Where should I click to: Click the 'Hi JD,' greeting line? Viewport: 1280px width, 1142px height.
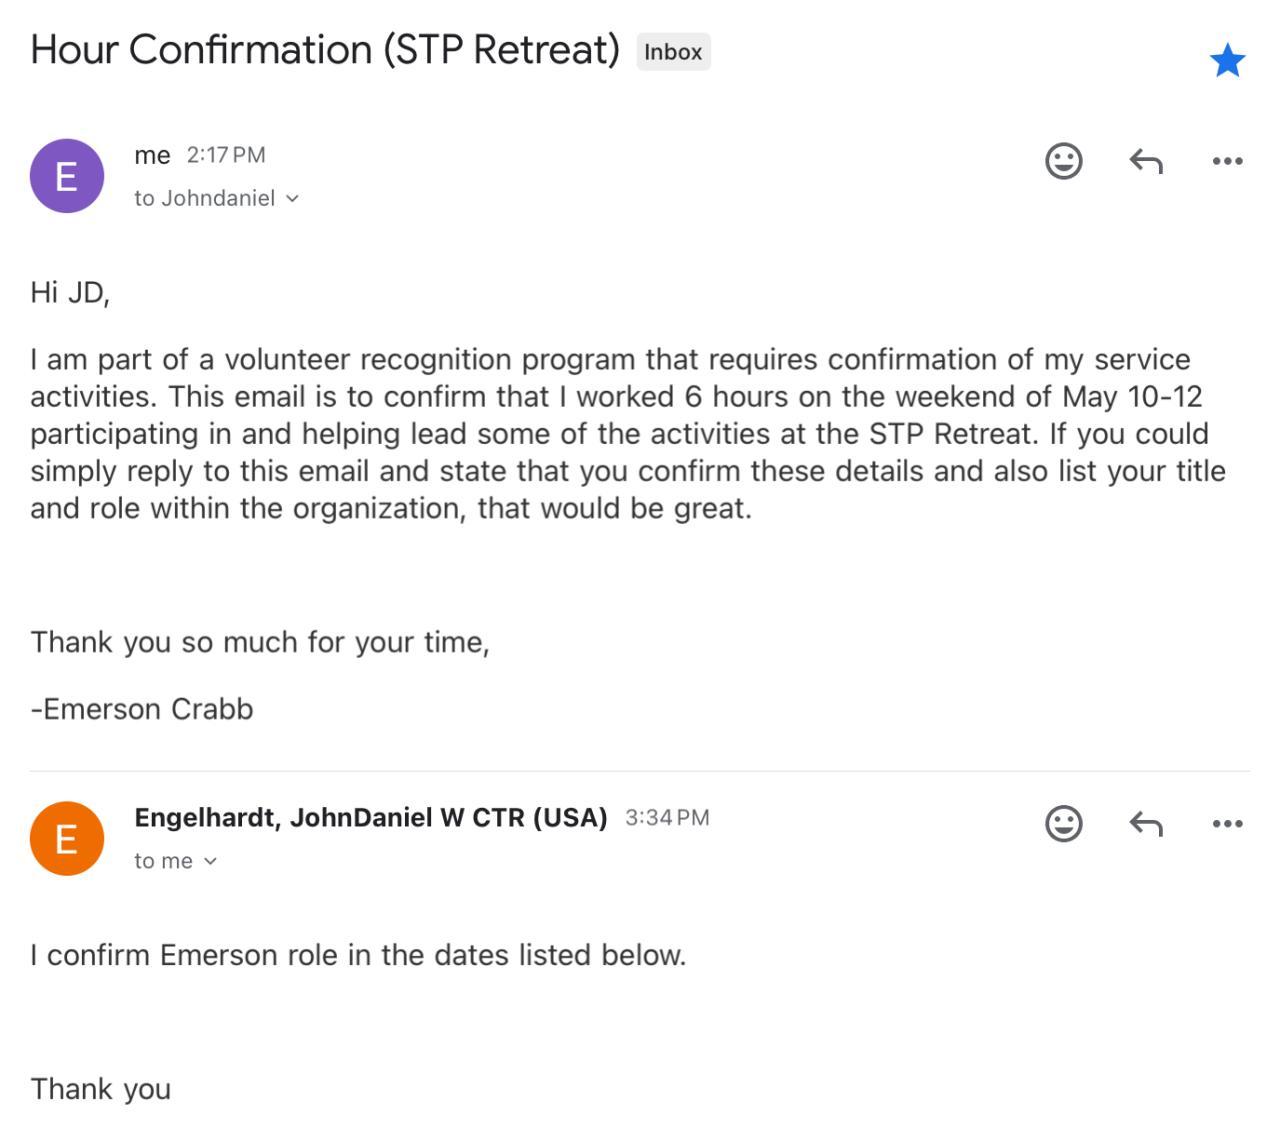point(70,292)
